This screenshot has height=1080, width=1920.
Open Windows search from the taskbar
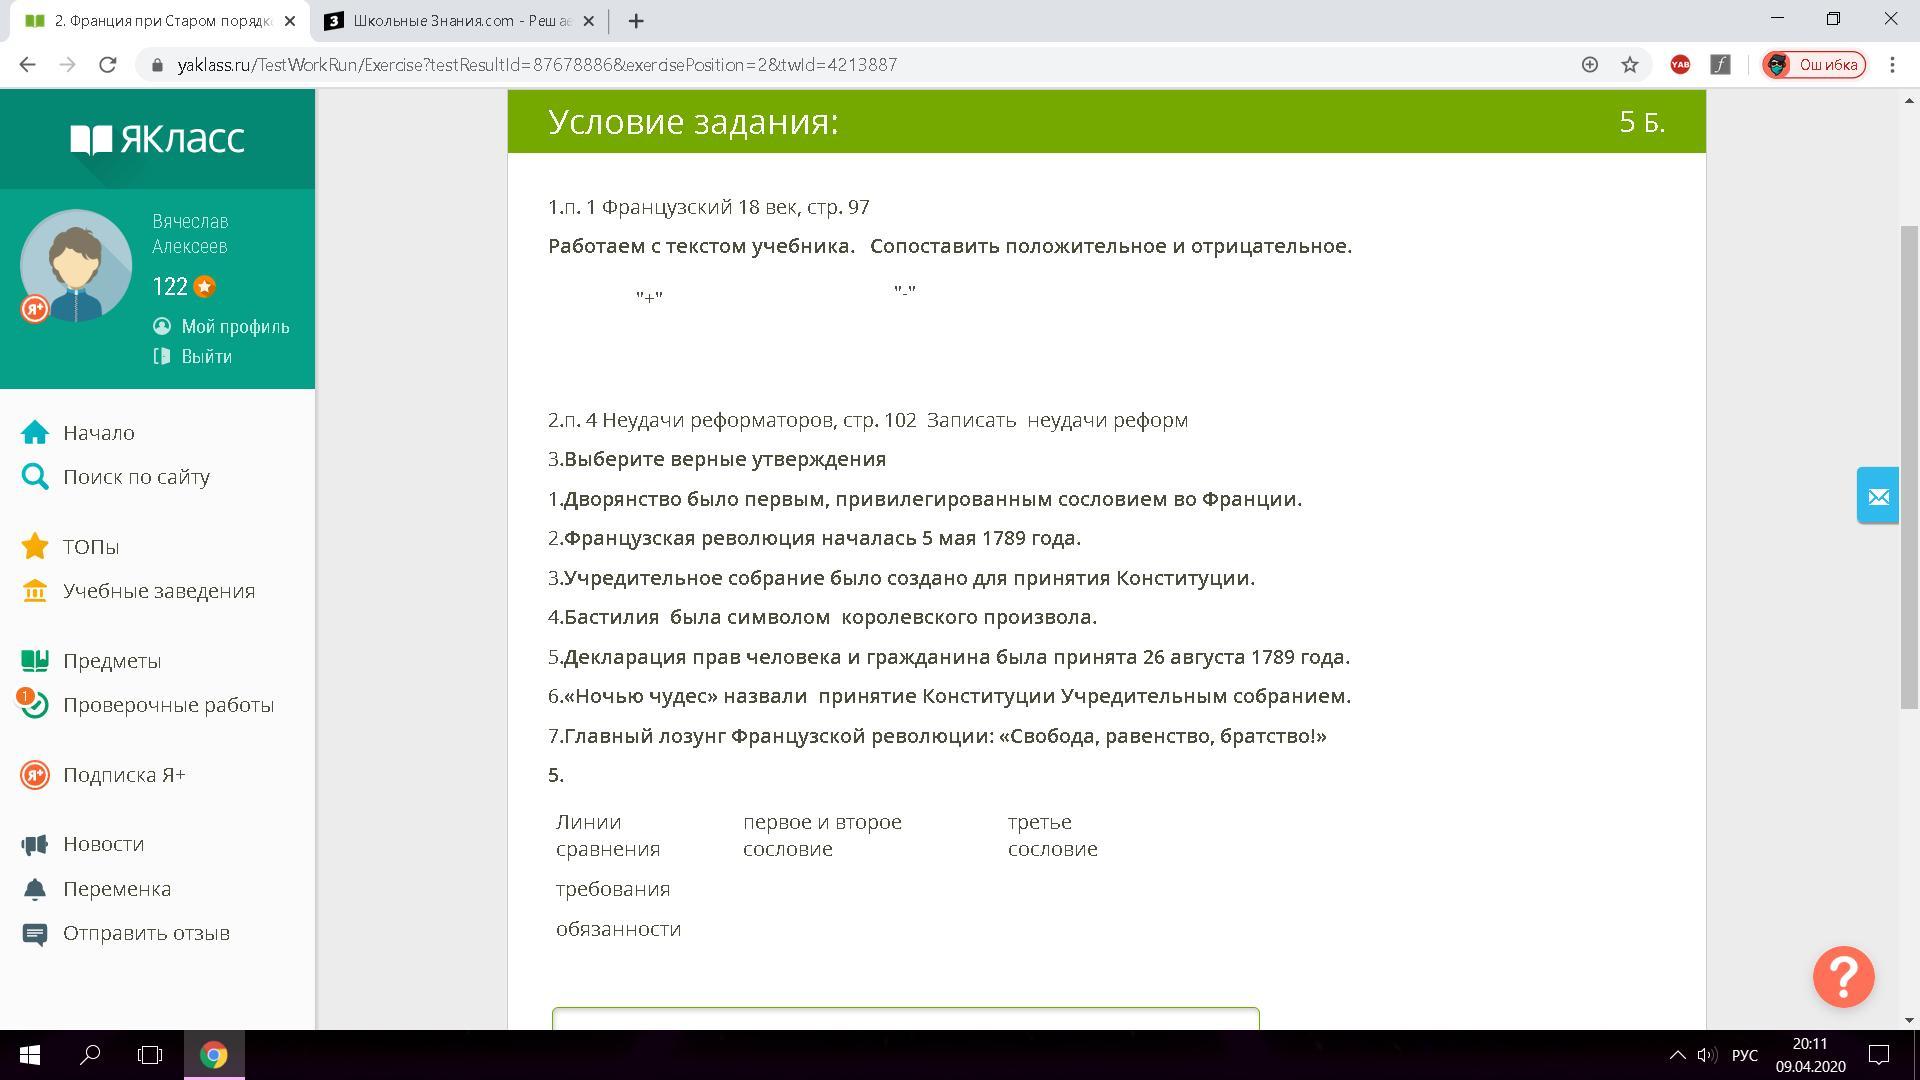(x=90, y=1055)
